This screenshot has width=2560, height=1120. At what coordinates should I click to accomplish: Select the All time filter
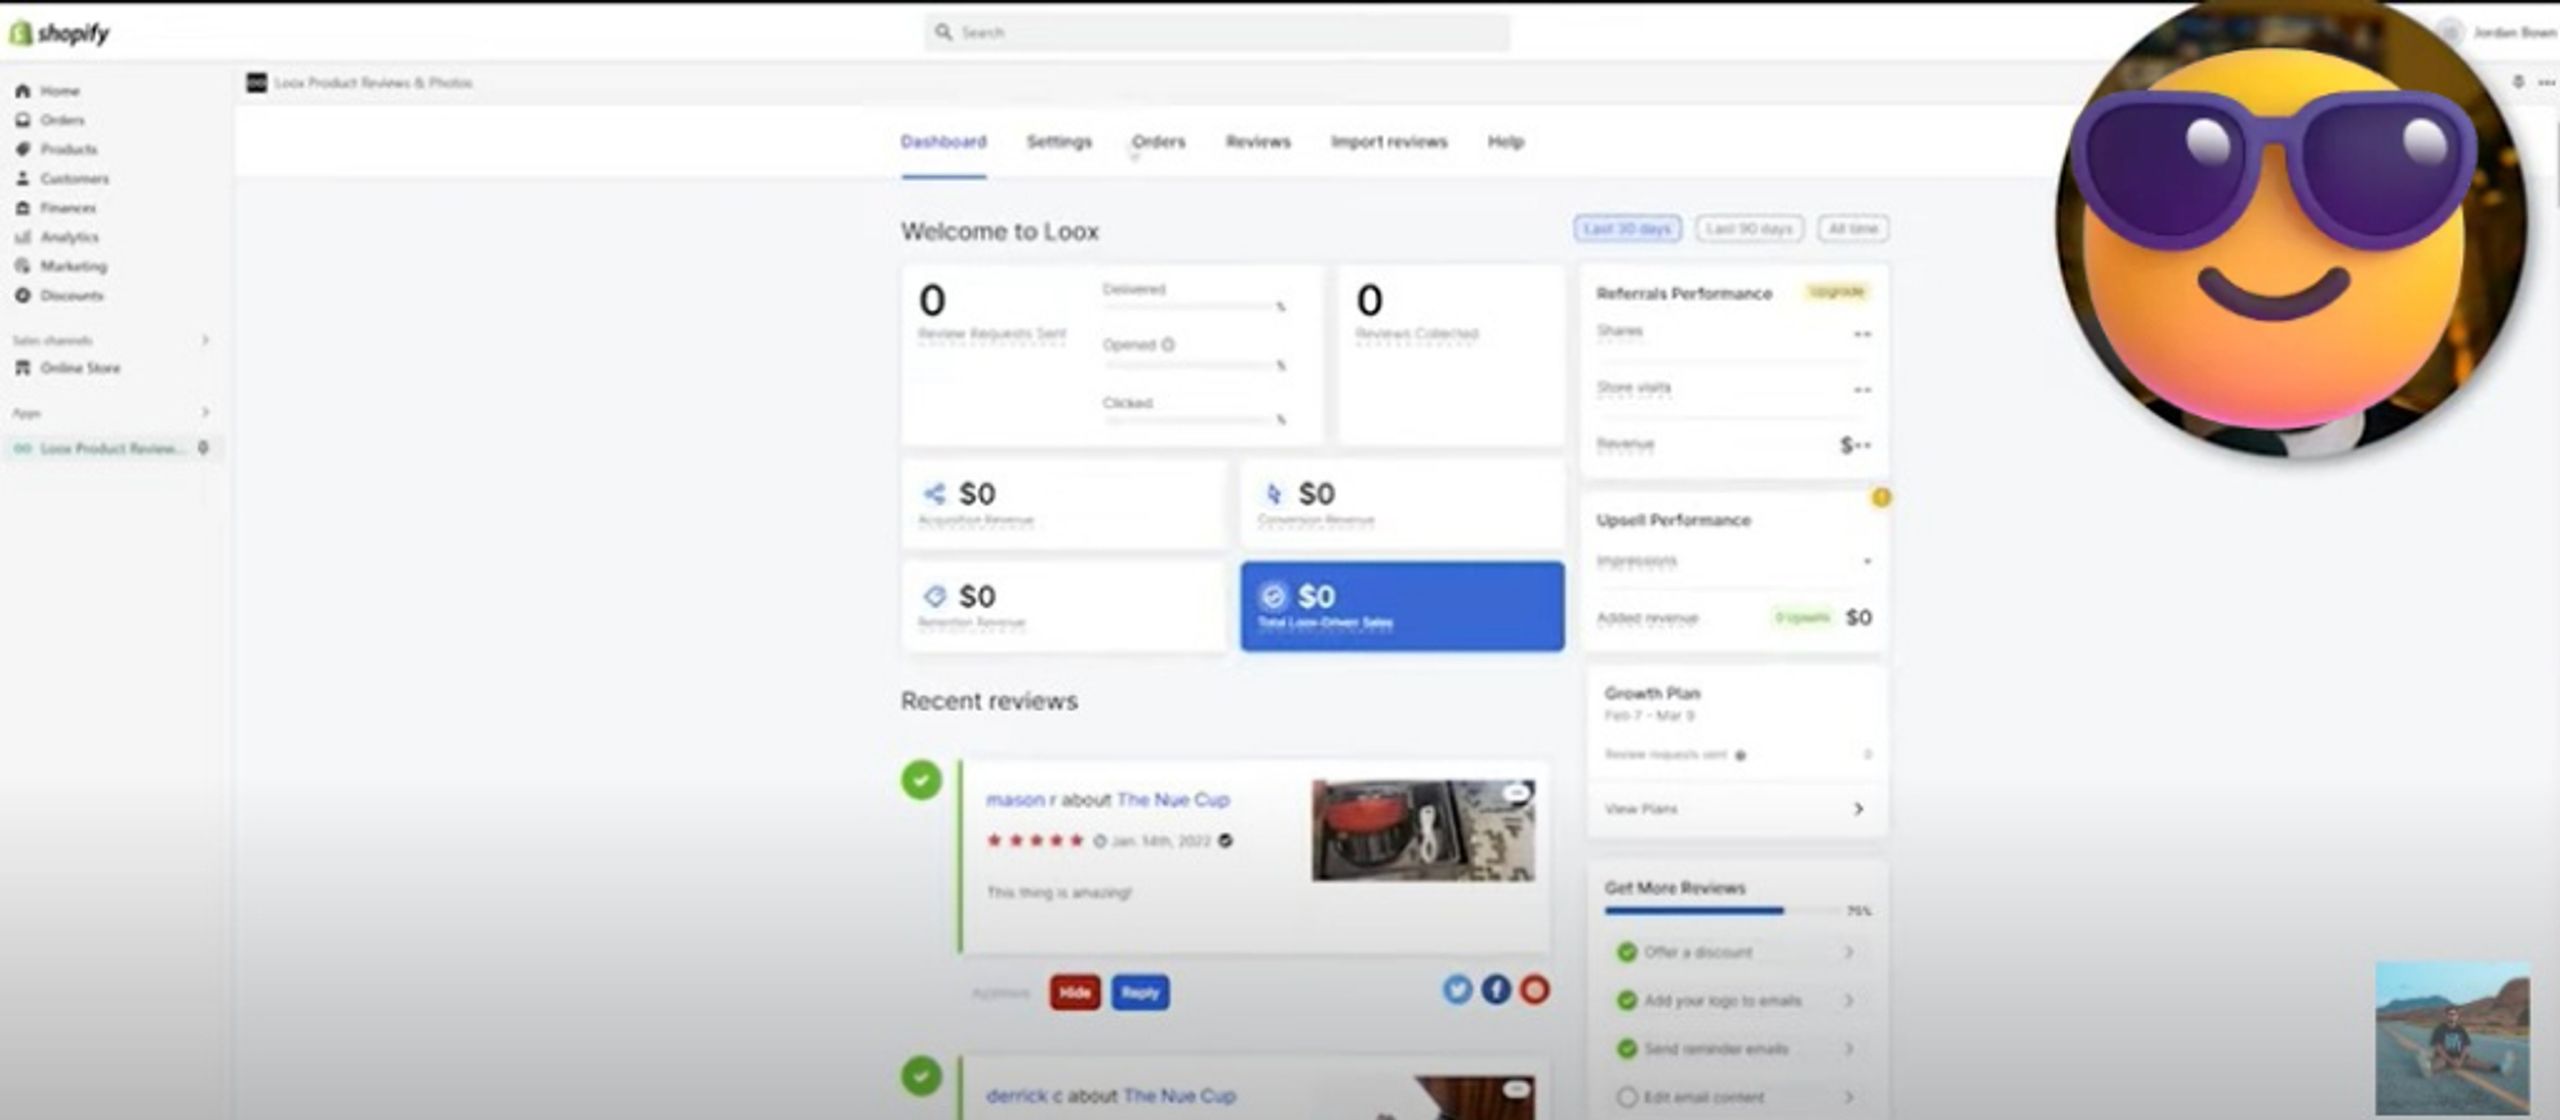[1853, 229]
